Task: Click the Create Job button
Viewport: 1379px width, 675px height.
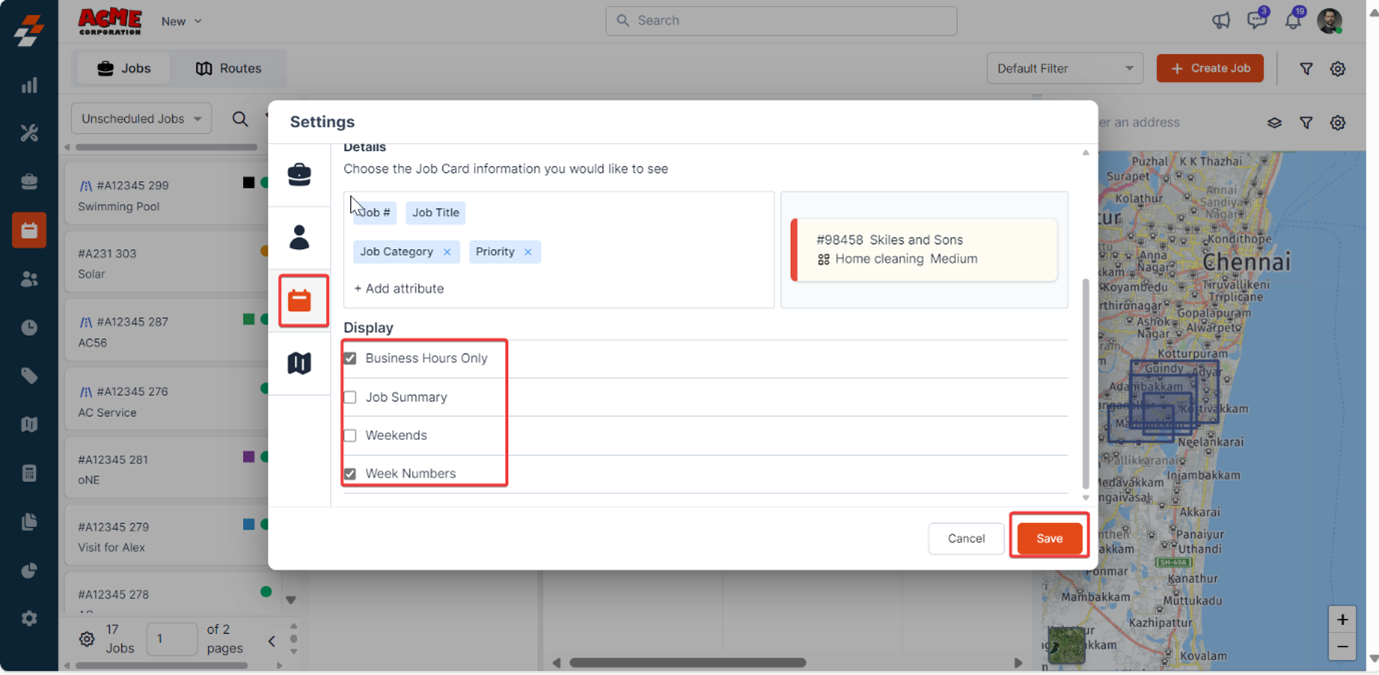Action: [1210, 68]
